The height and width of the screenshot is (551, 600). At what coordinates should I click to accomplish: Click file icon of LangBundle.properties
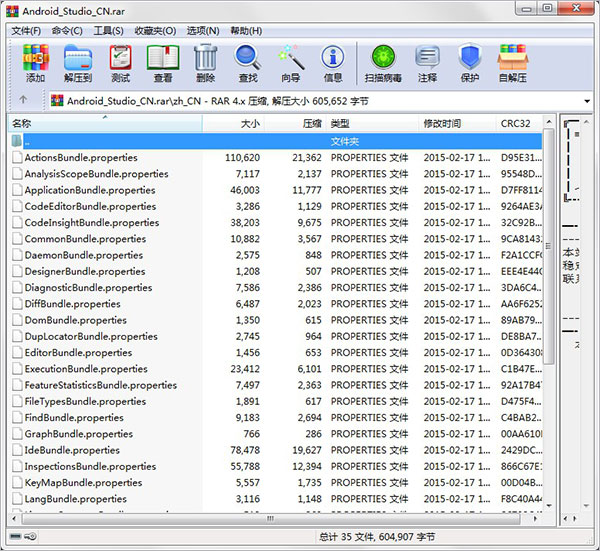17,499
